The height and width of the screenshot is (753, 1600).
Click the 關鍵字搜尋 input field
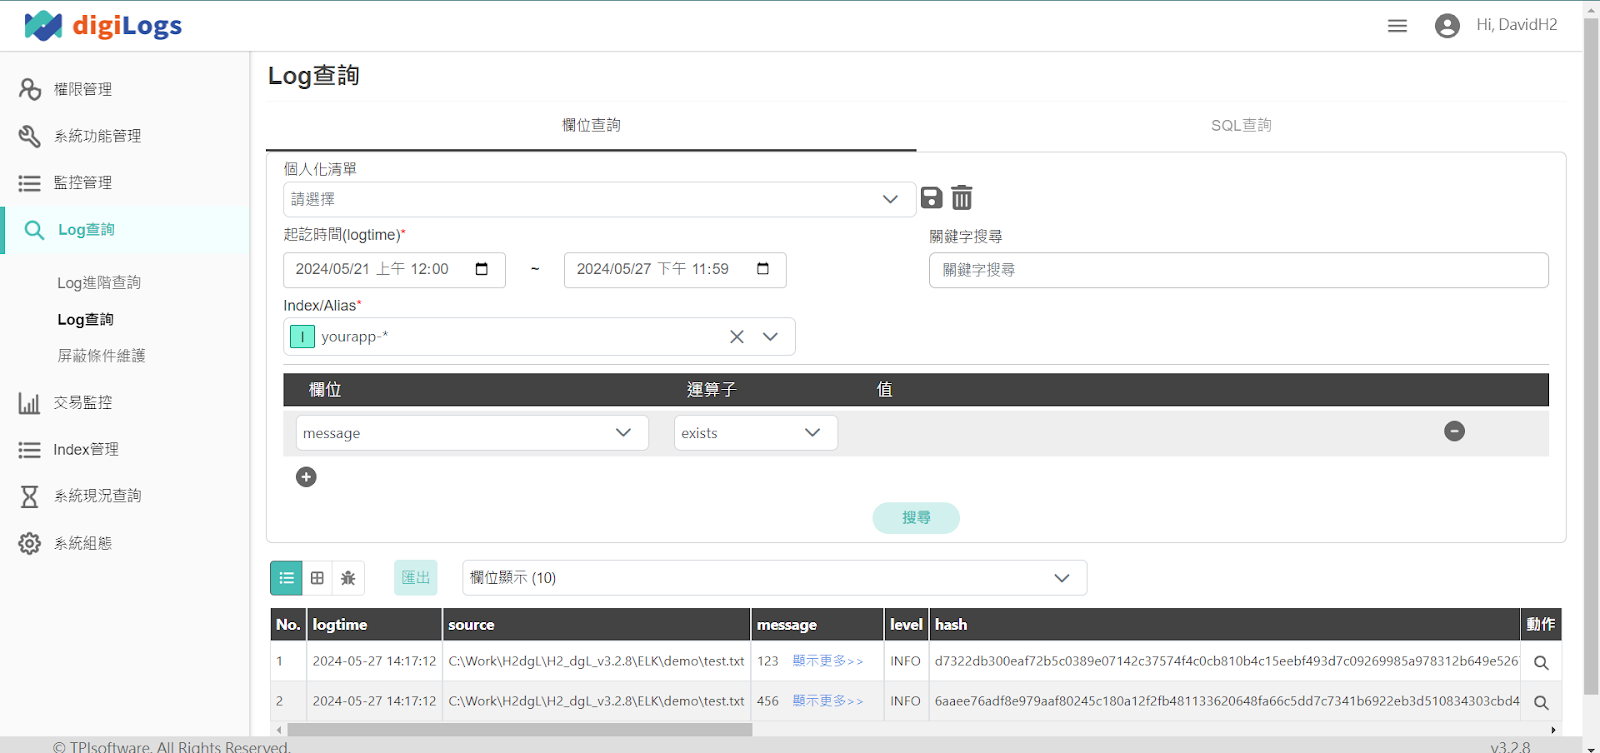click(1238, 270)
